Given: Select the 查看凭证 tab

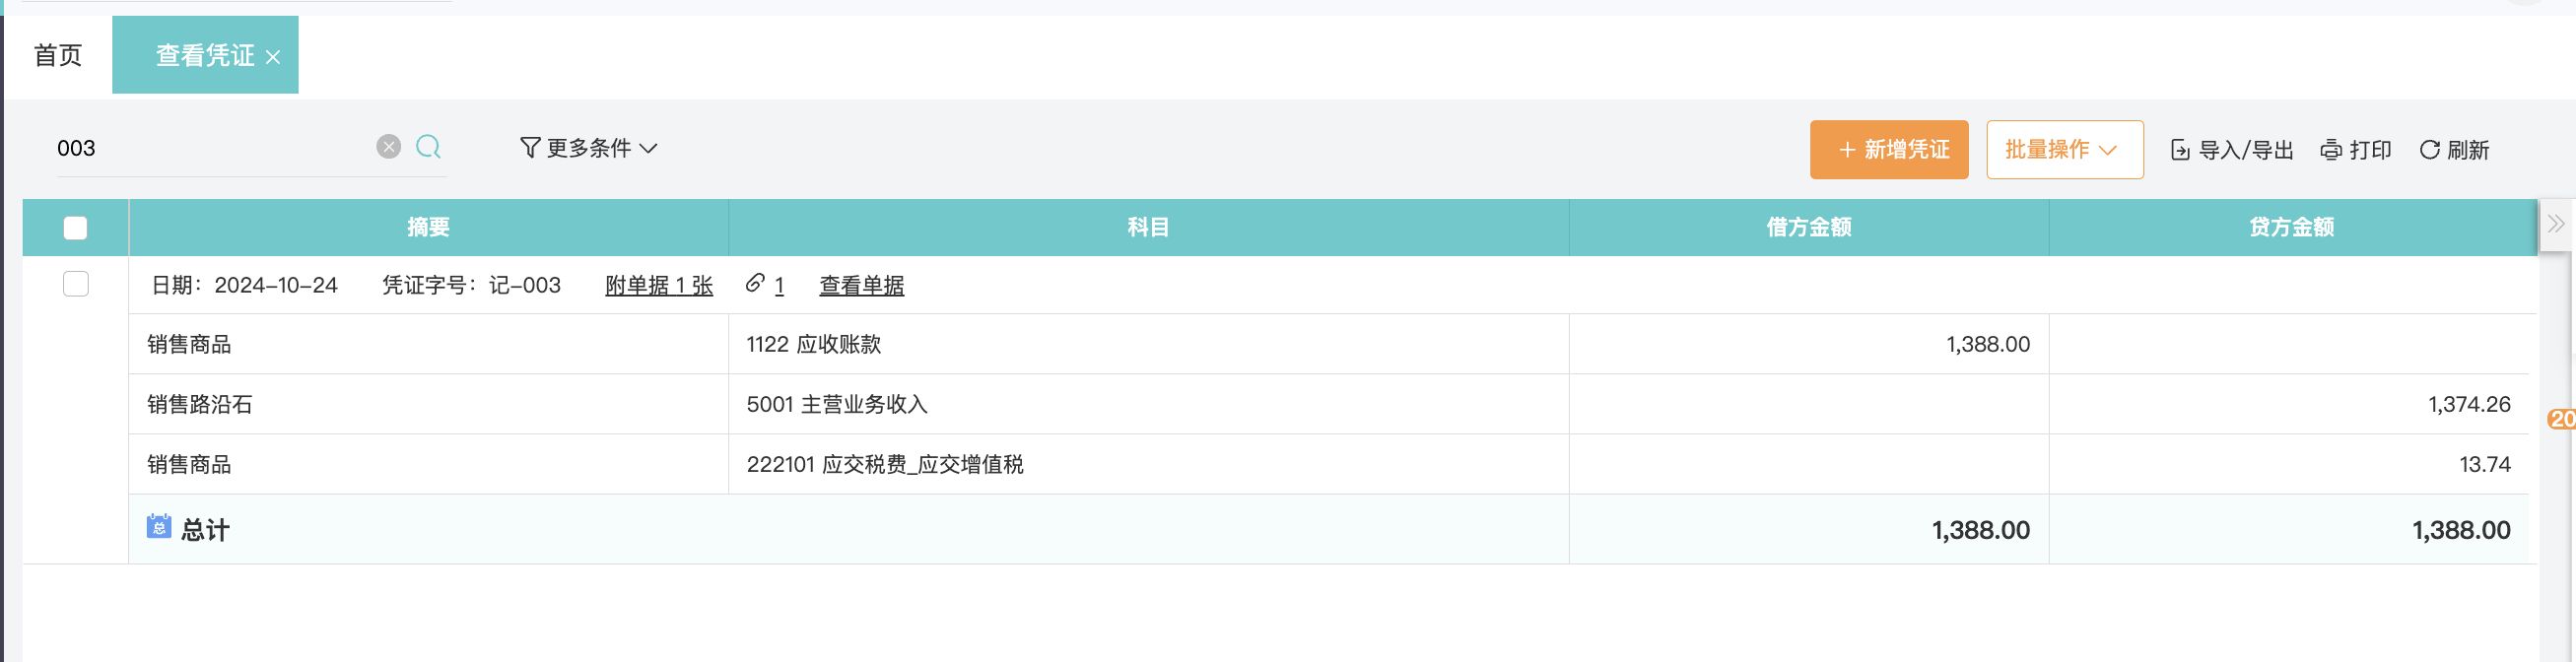Looking at the screenshot, I should pos(204,55).
